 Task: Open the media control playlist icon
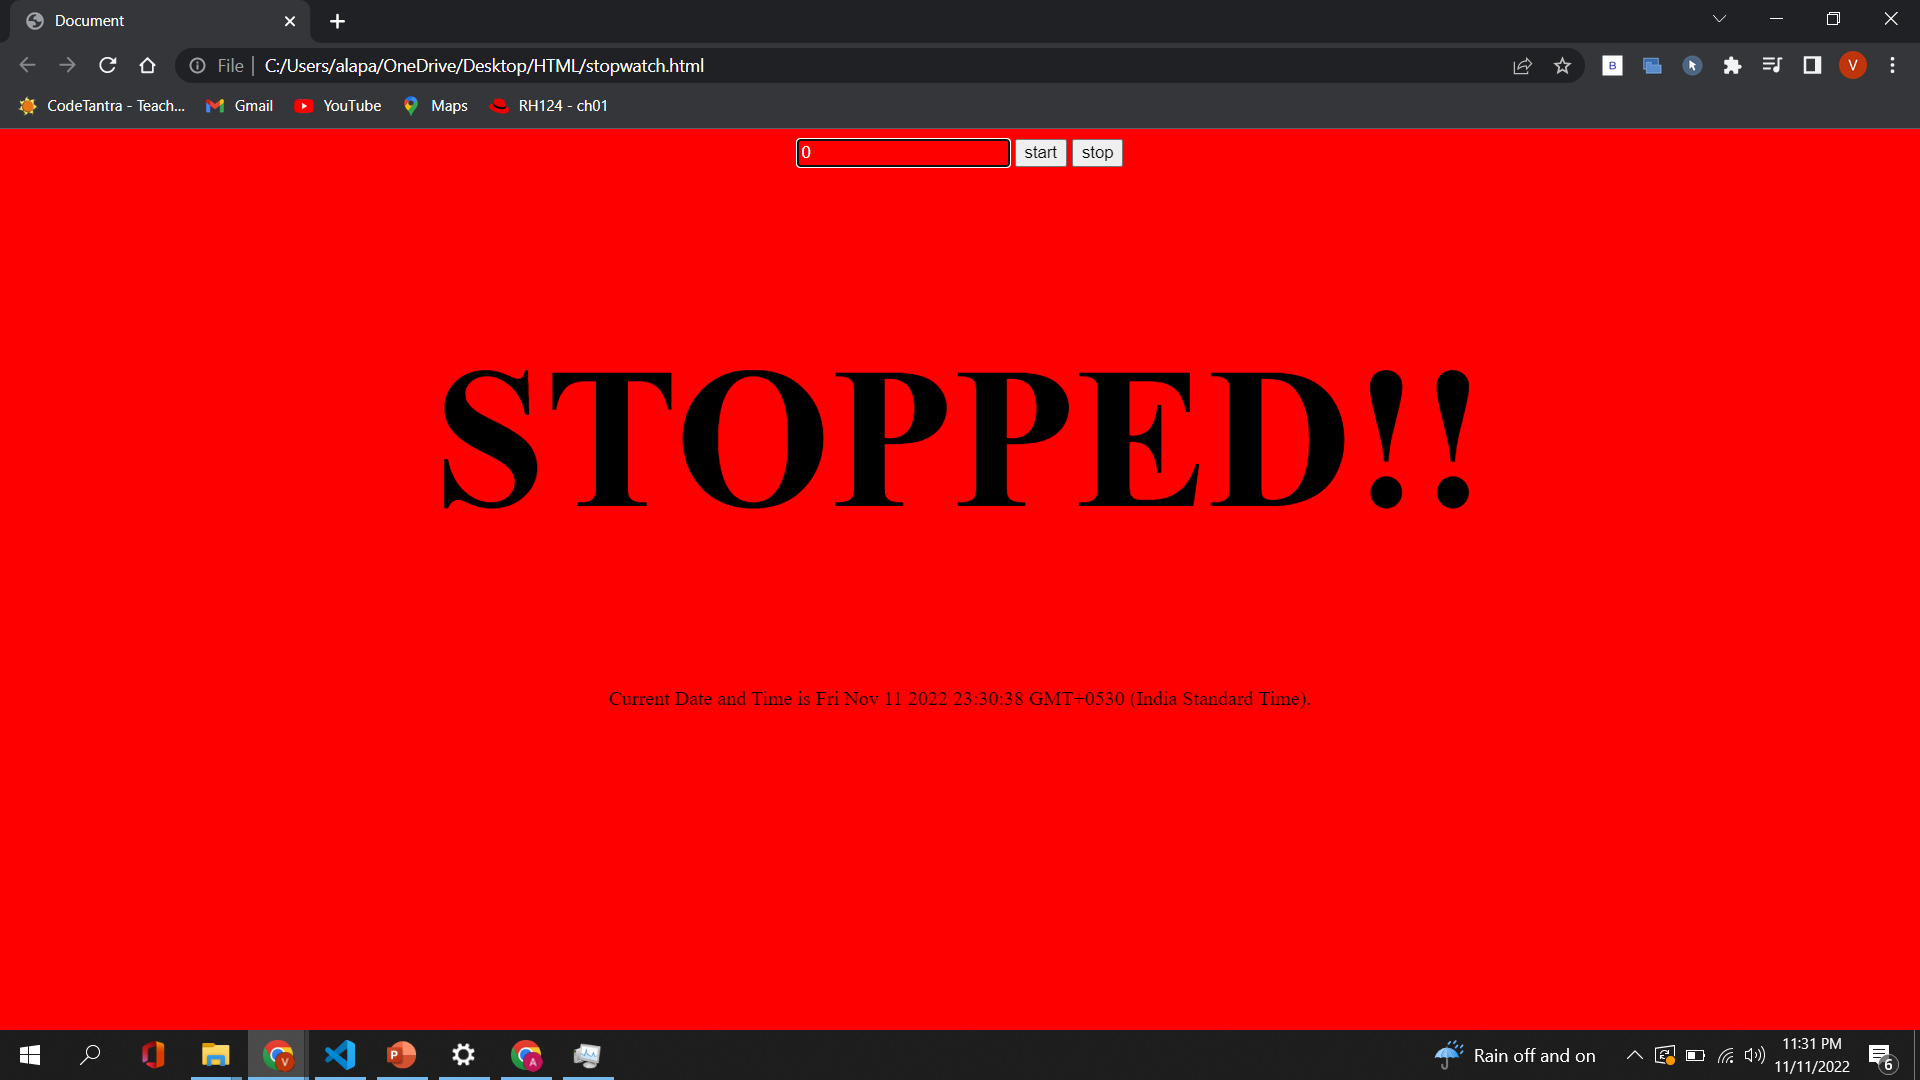pos(1772,66)
